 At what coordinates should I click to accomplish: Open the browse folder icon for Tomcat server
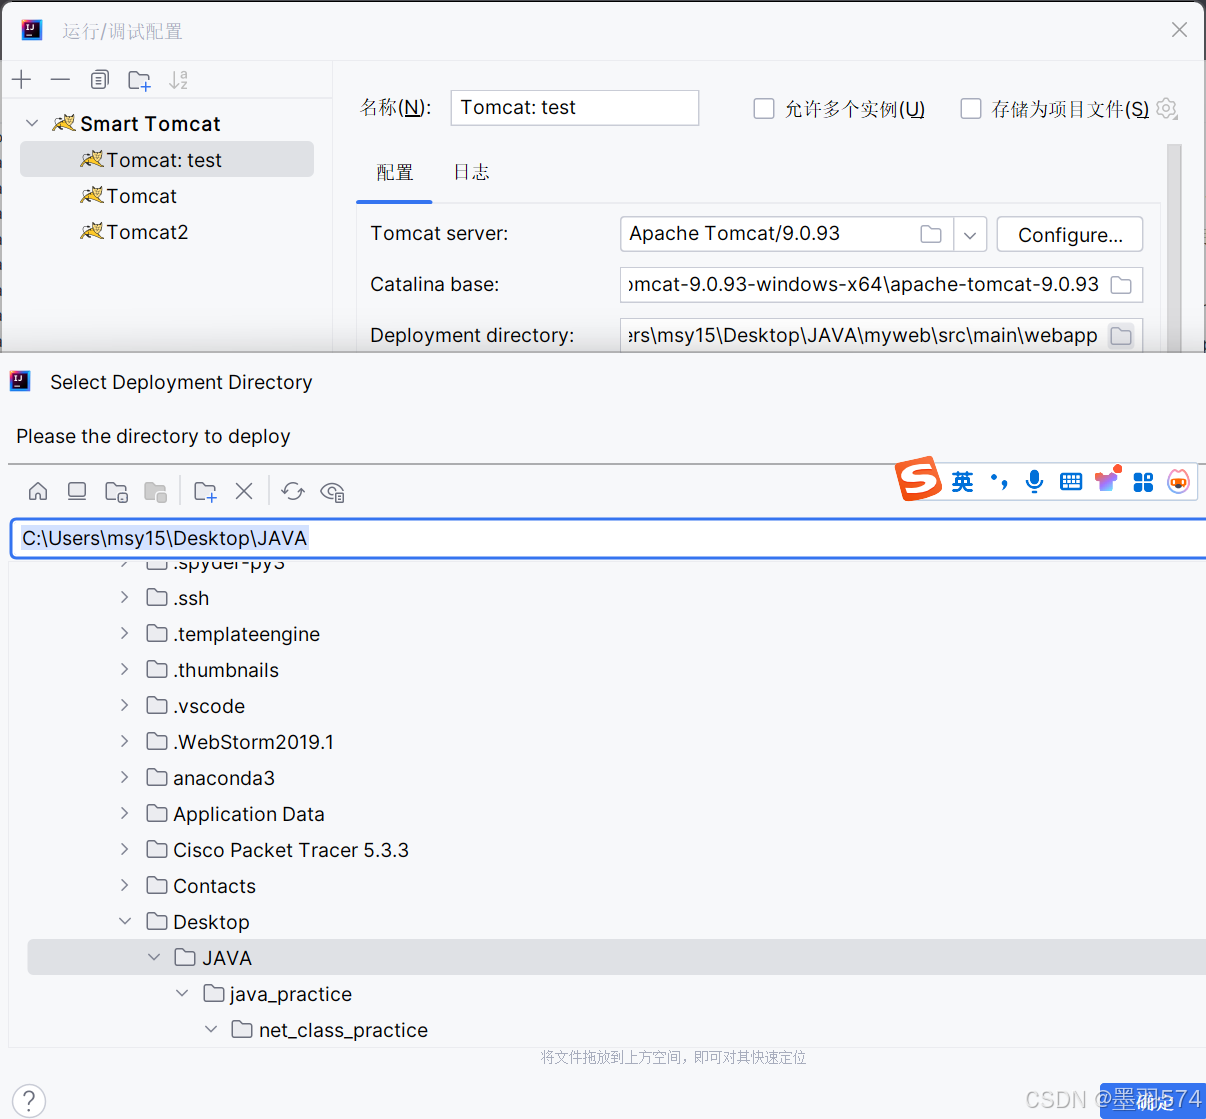pos(931,234)
